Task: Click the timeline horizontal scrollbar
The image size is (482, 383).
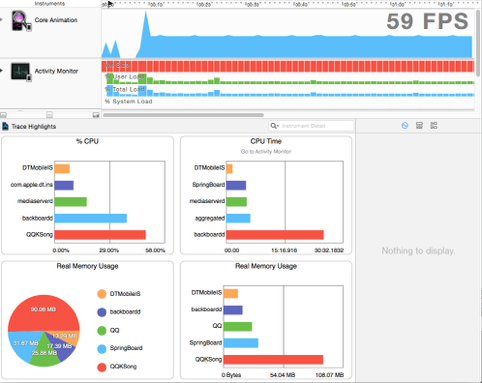Action: pyautogui.click(x=183, y=115)
